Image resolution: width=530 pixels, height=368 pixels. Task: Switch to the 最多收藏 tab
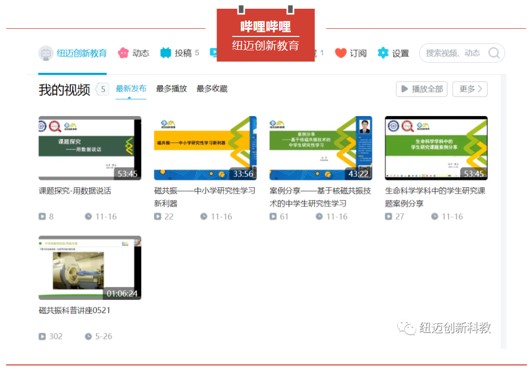pyautogui.click(x=212, y=89)
